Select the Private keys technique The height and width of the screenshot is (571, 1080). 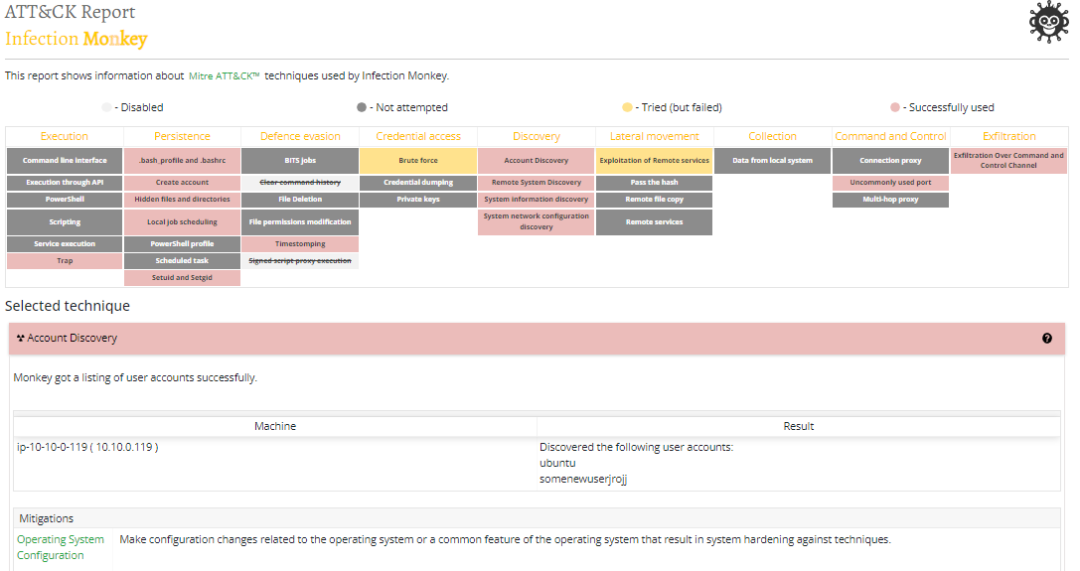coord(418,199)
